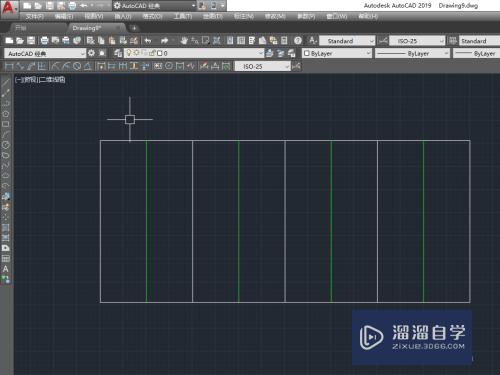Viewport: 500px width, 375px height.
Task: Toggle layer 0 lock icon
Action: (152, 53)
